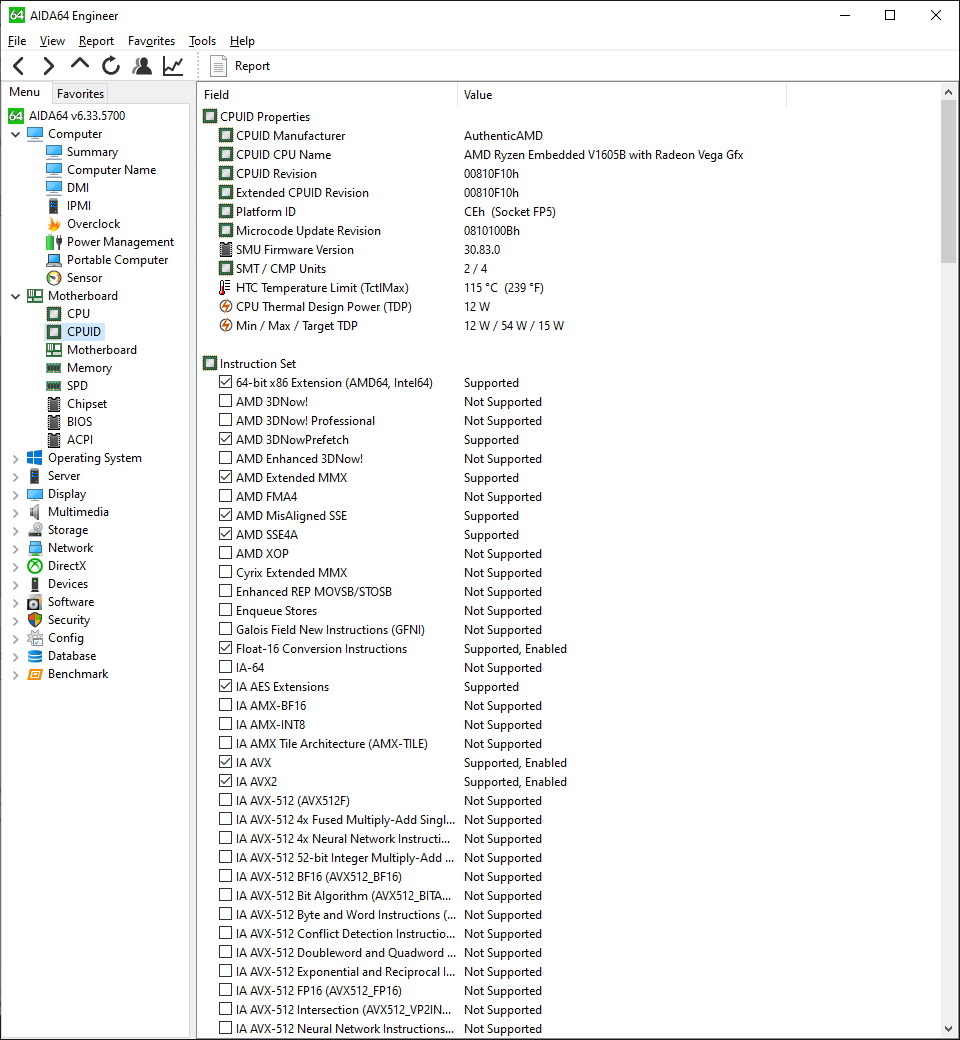Collapse the Computer tree node
The width and height of the screenshot is (960, 1040).
15,134
